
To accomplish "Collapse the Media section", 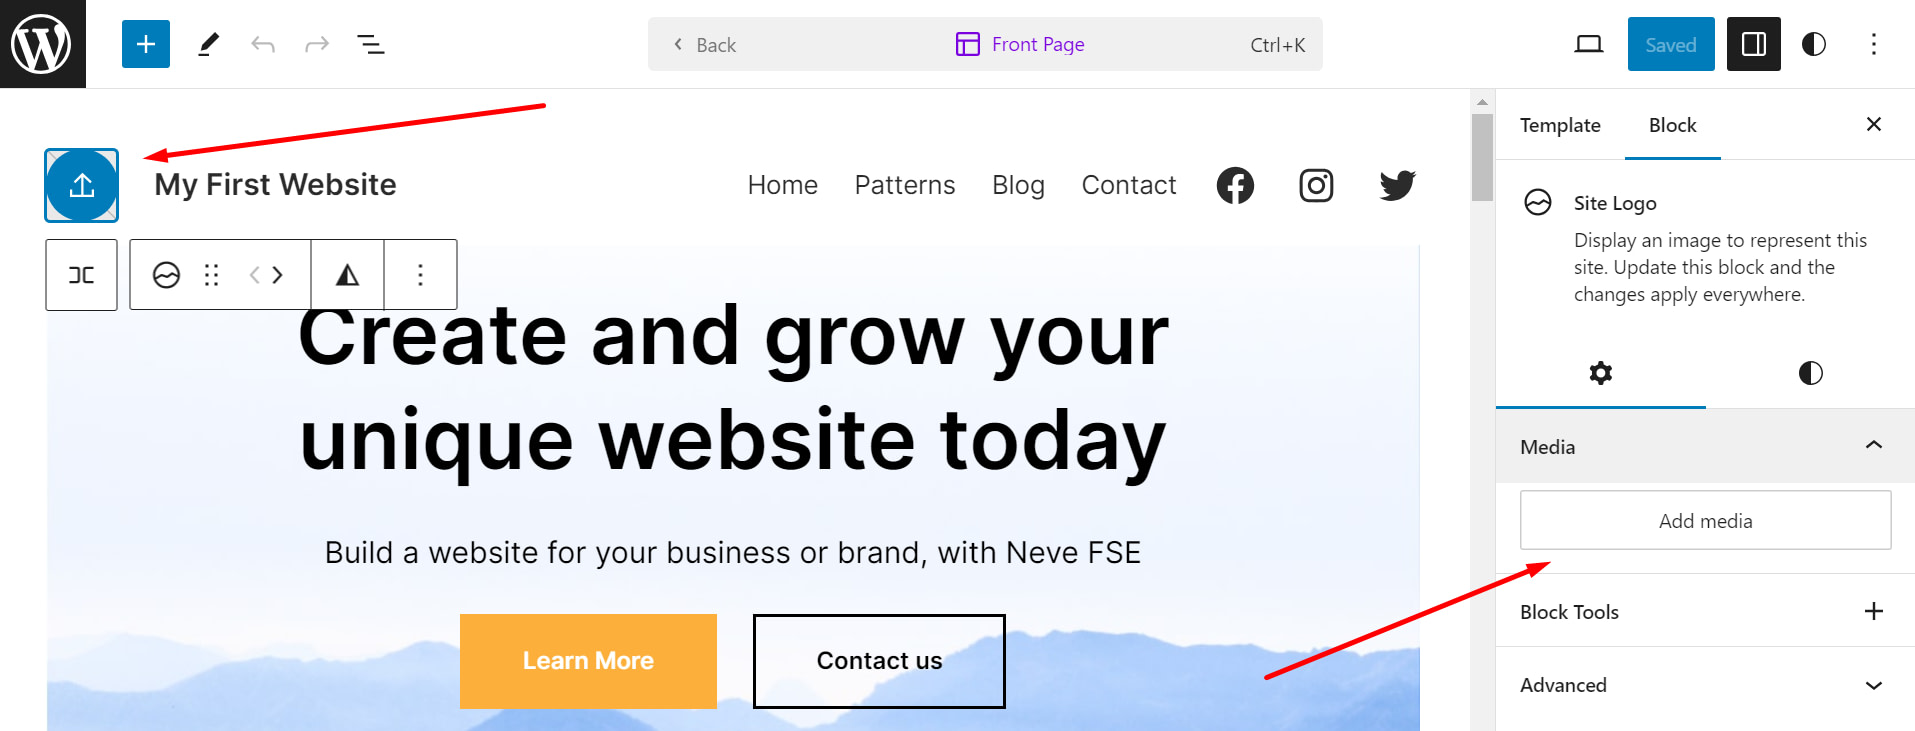I will (1871, 446).
